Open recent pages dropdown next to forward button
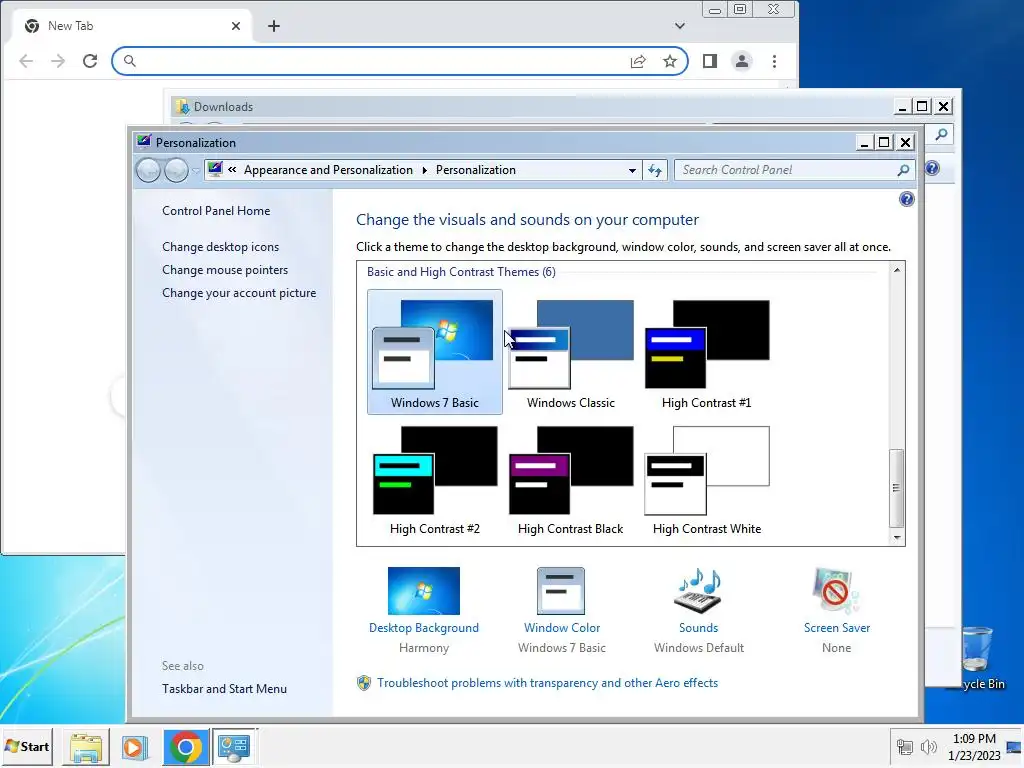 (x=196, y=171)
